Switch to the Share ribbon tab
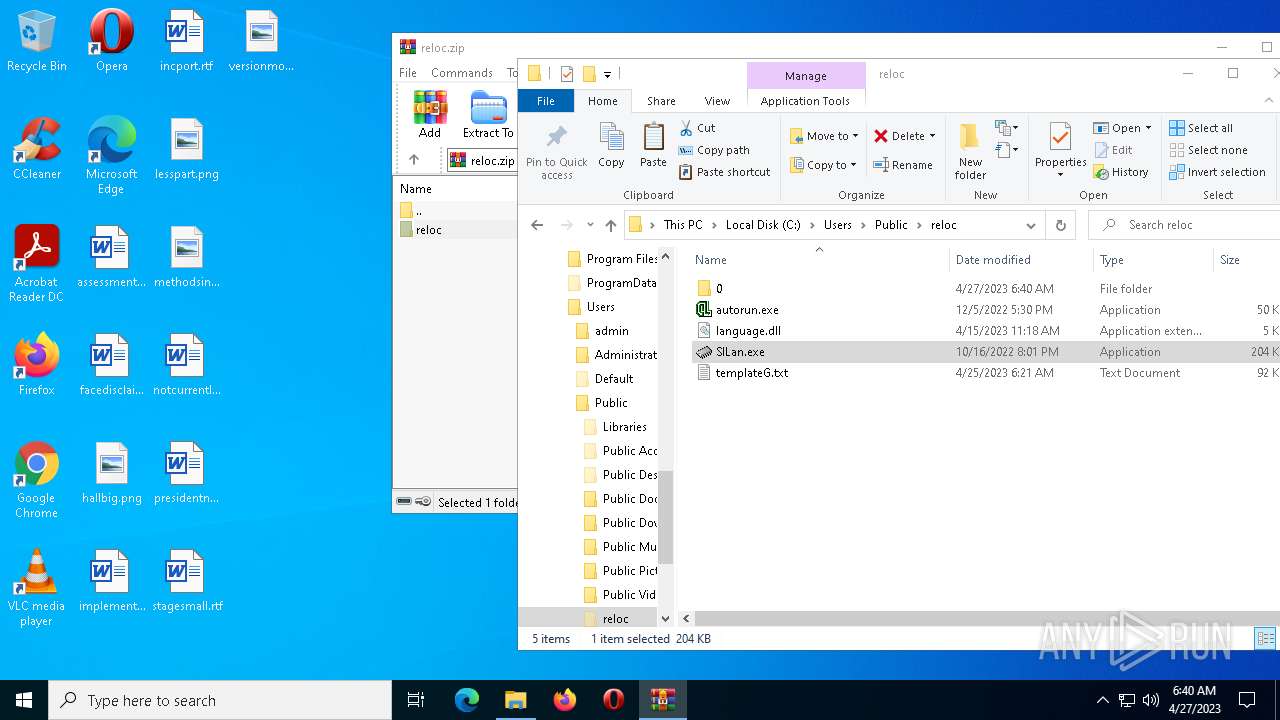The width and height of the screenshot is (1280, 720). [x=661, y=101]
